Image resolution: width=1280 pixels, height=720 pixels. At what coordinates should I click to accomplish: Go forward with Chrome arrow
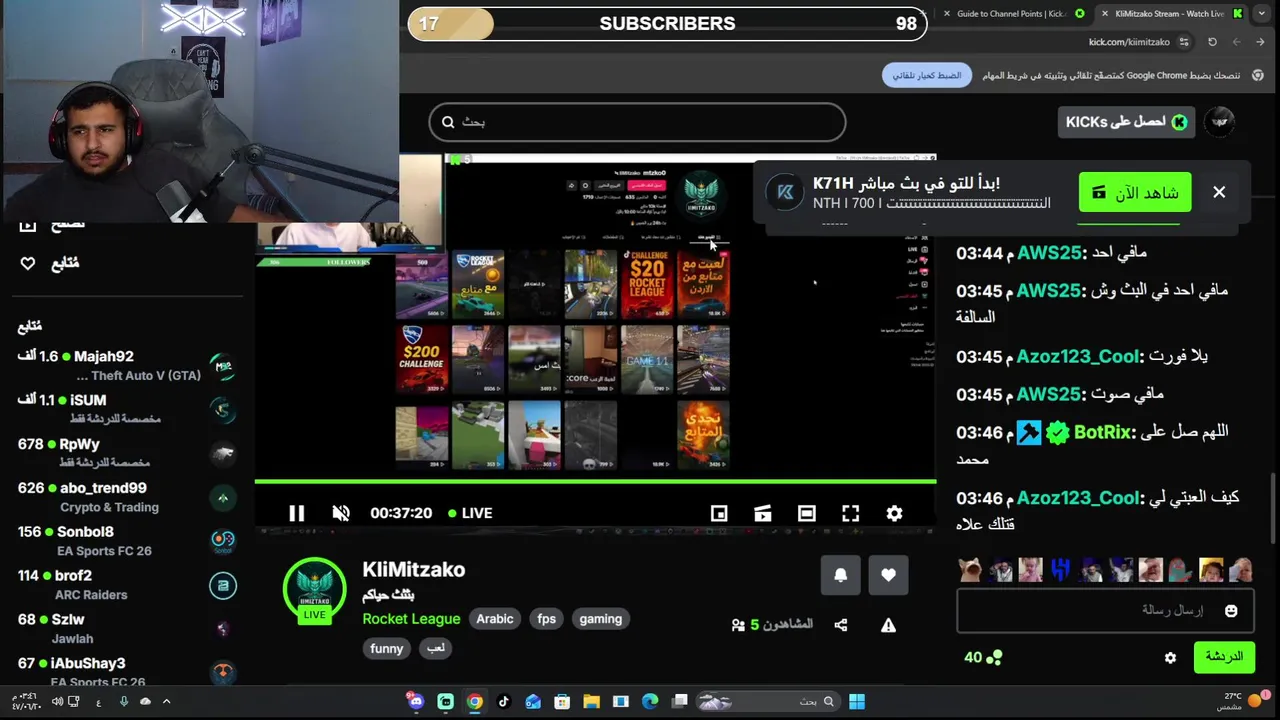[1236, 42]
